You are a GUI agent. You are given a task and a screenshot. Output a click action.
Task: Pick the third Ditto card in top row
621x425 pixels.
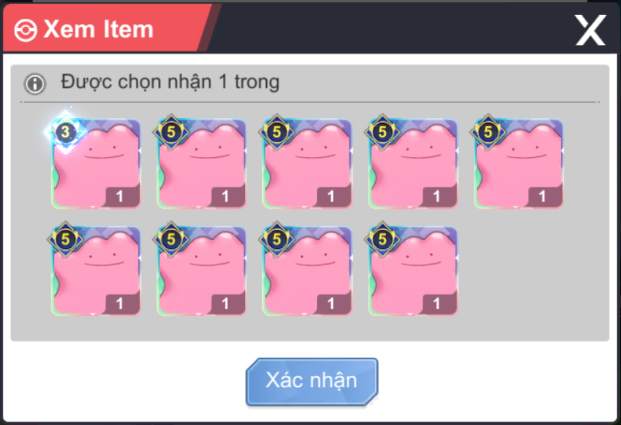307,164
